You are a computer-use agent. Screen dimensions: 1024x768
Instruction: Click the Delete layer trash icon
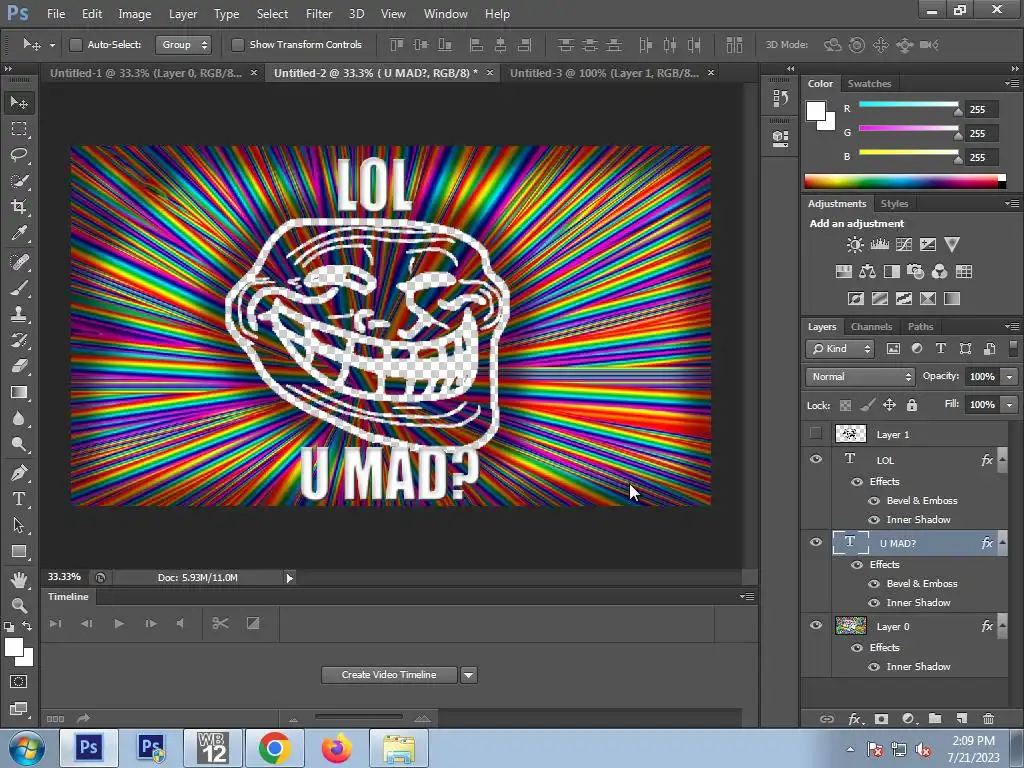(x=988, y=719)
